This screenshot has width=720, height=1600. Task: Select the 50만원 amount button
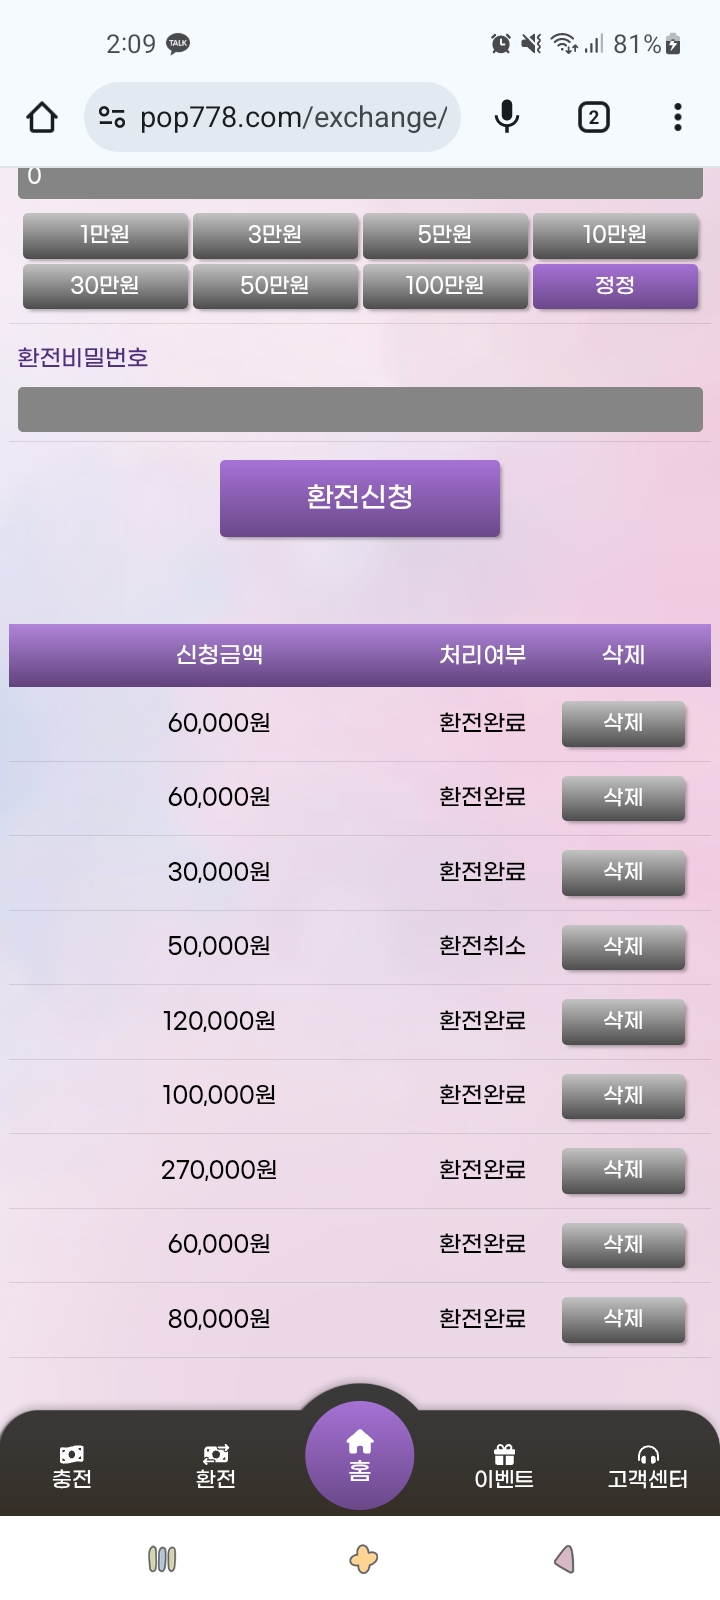pos(275,286)
